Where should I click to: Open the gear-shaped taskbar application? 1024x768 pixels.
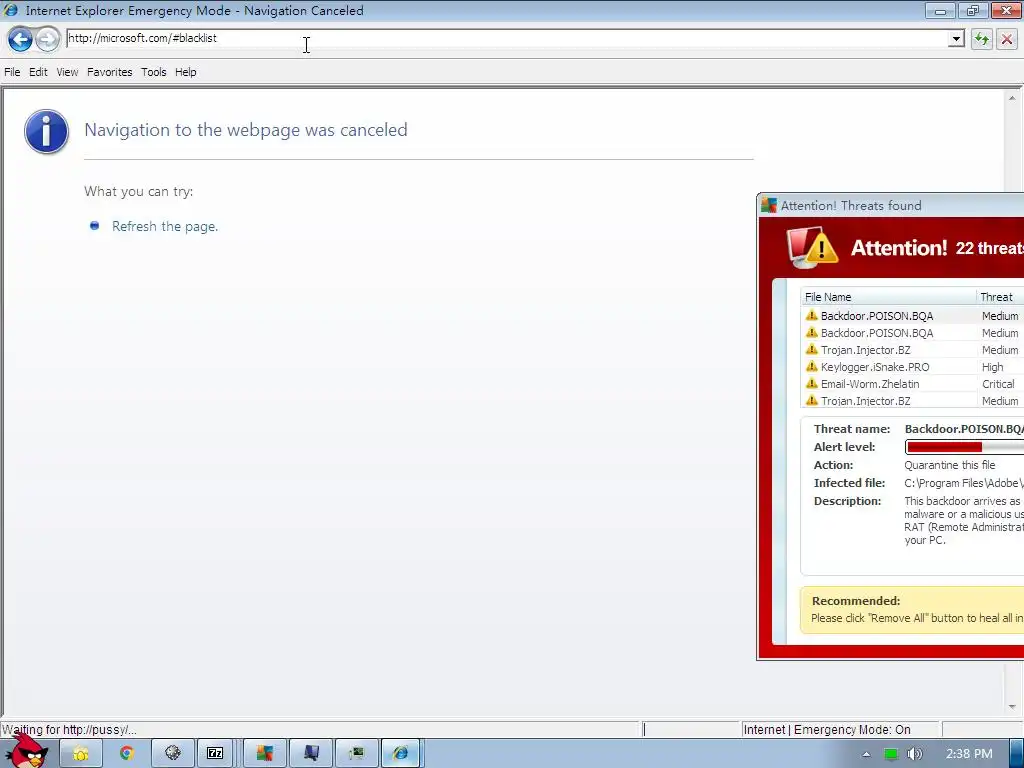click(x=172, y=754)
